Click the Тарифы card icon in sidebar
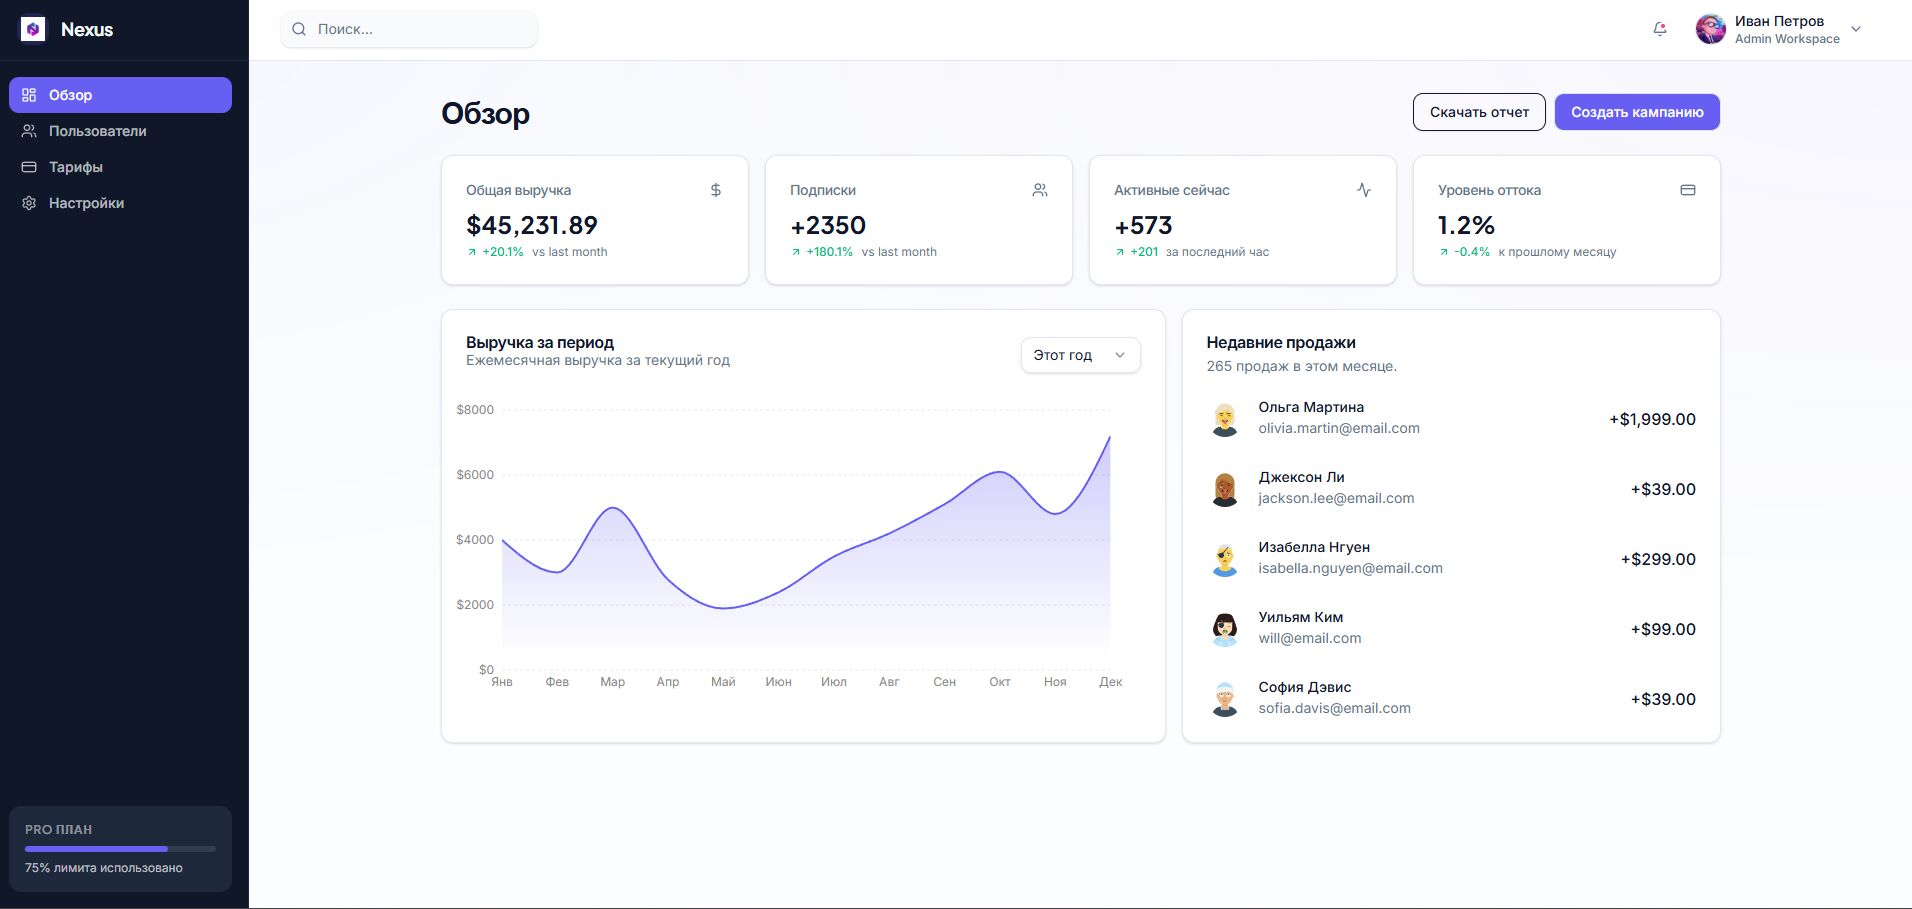This screenshot has height=909, width=1912. coord(28,167)
